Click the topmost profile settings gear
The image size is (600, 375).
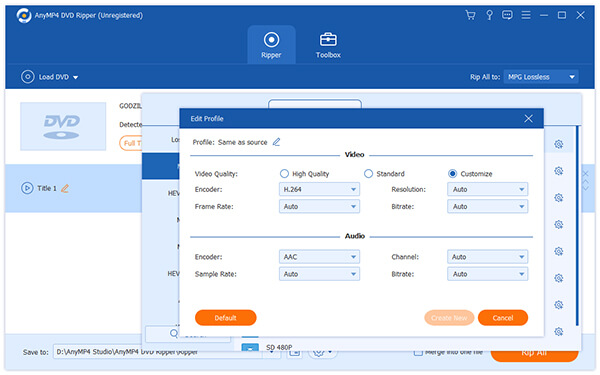coord(559,144)
